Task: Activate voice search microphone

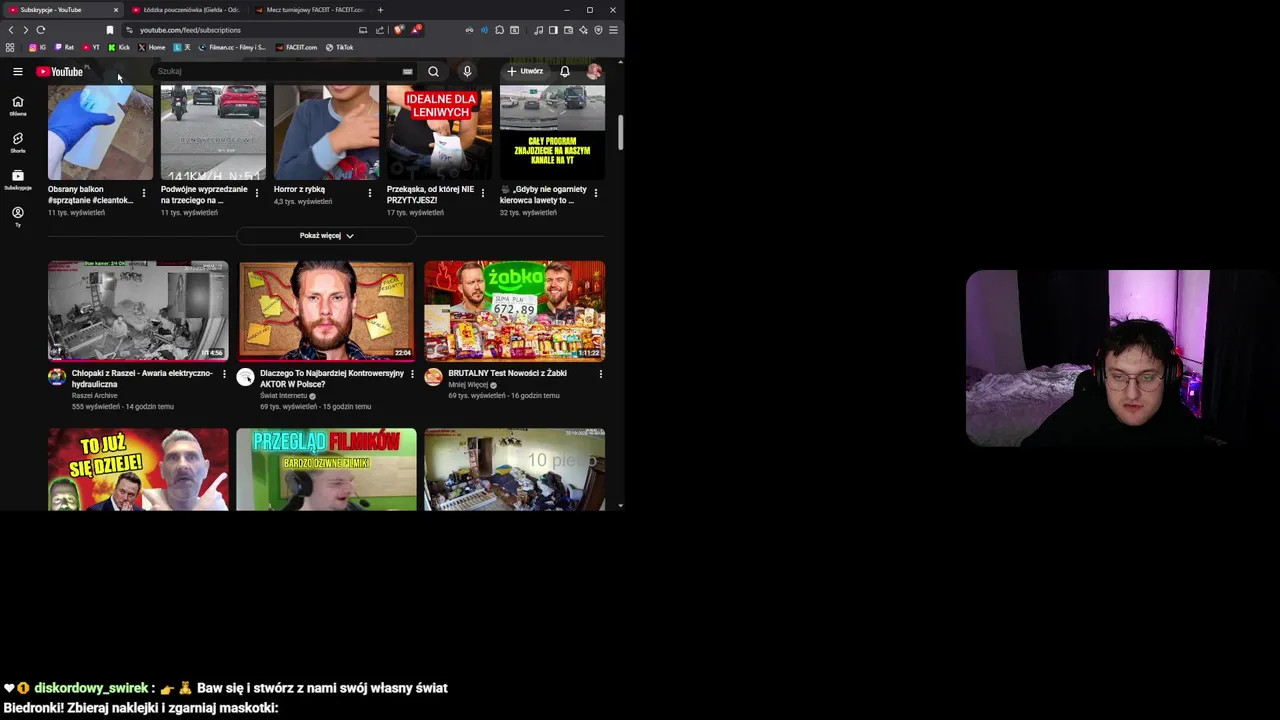Action: (467, 71)
